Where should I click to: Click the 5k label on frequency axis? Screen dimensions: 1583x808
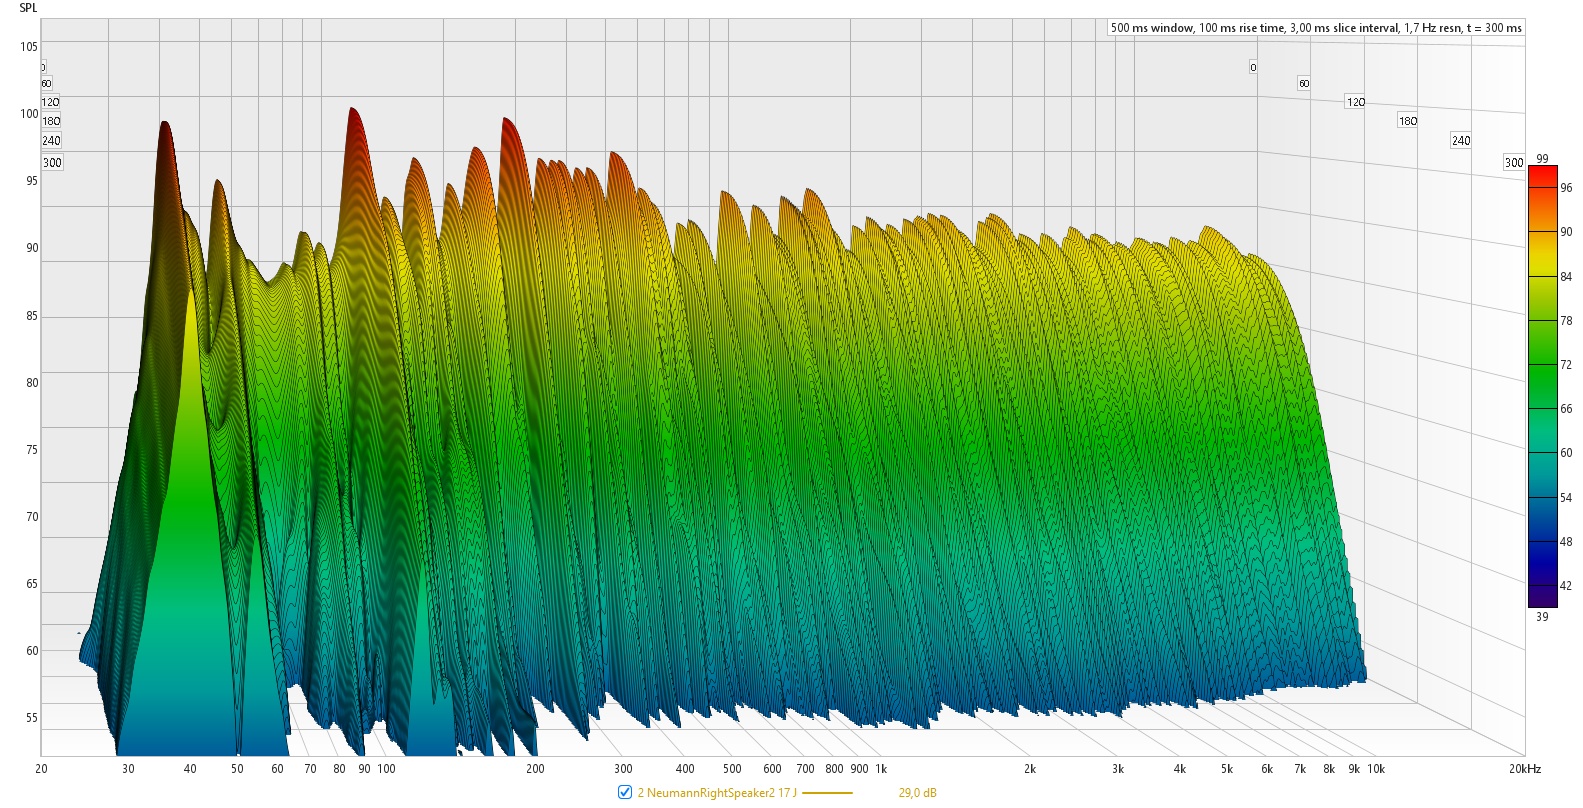coord(1227,769)
